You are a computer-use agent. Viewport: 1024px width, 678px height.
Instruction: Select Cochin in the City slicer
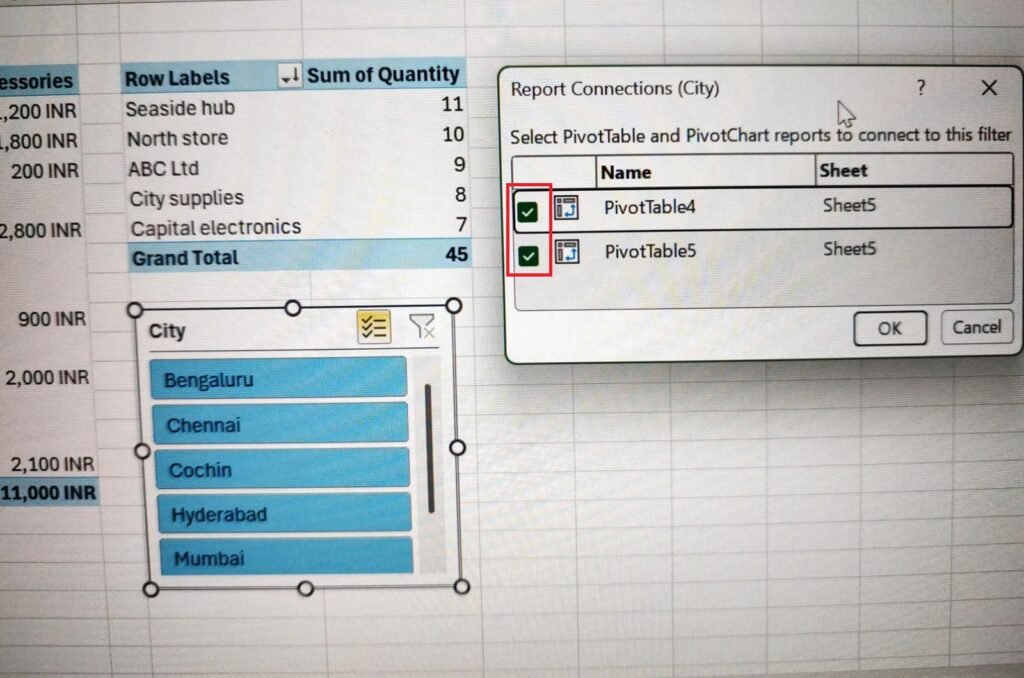click(283, 469)
